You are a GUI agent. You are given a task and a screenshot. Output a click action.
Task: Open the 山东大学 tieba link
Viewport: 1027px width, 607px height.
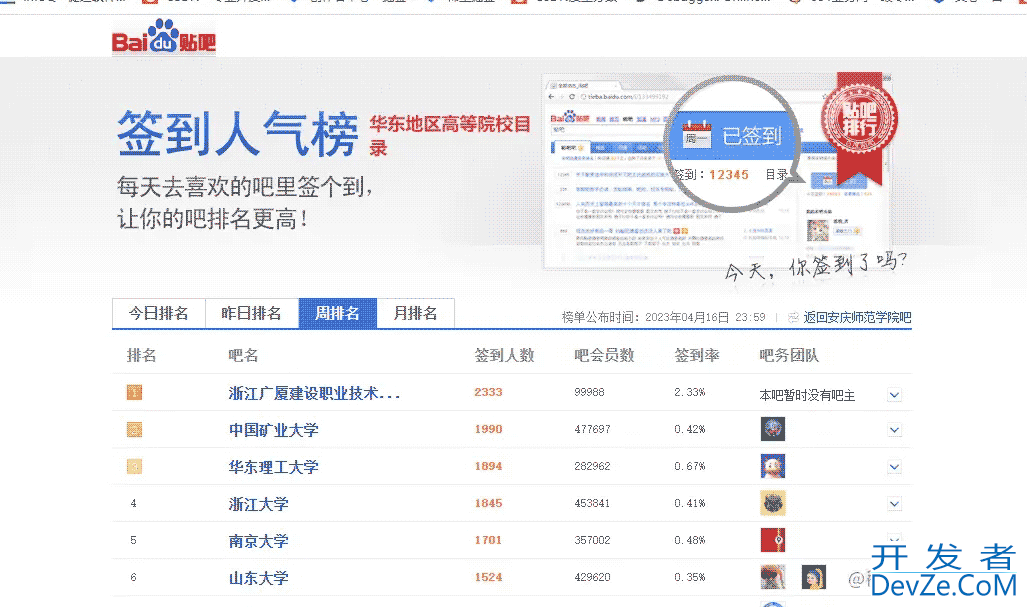(258, 578)
